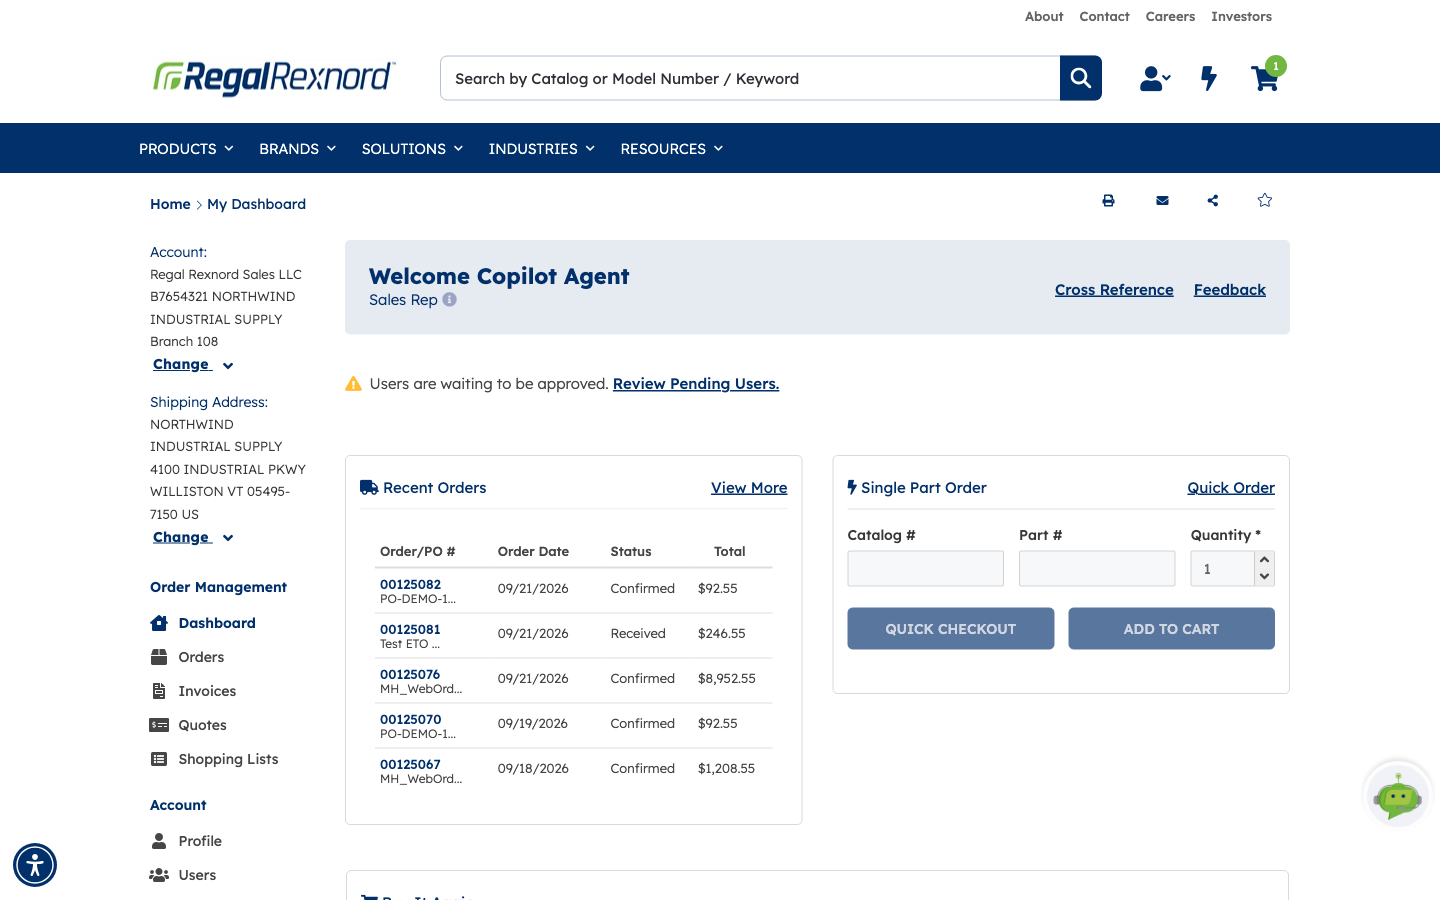Image resolution: width=1440 pixels, height=900 pixels.
Task: Open the Feedback link
Action: click(x=1230, y=290)
